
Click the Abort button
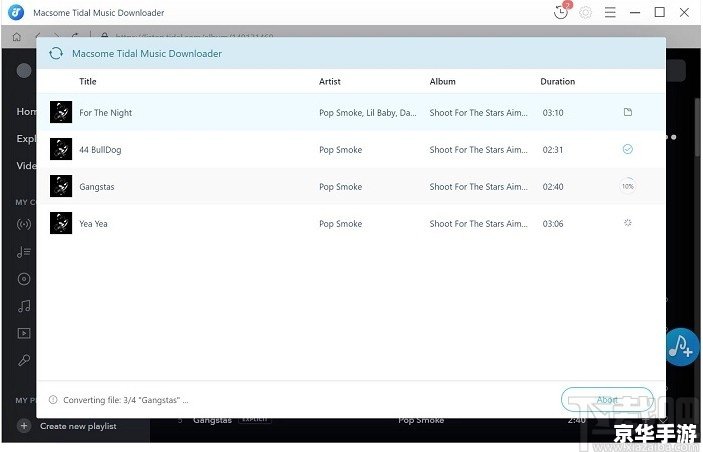pyautogui.click(x=607, y=400)
